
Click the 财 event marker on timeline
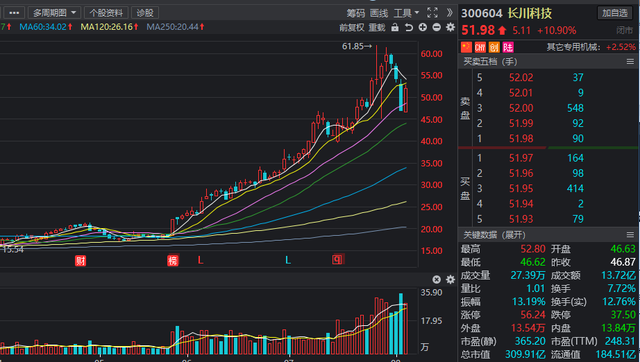click(x=80, y=260)
